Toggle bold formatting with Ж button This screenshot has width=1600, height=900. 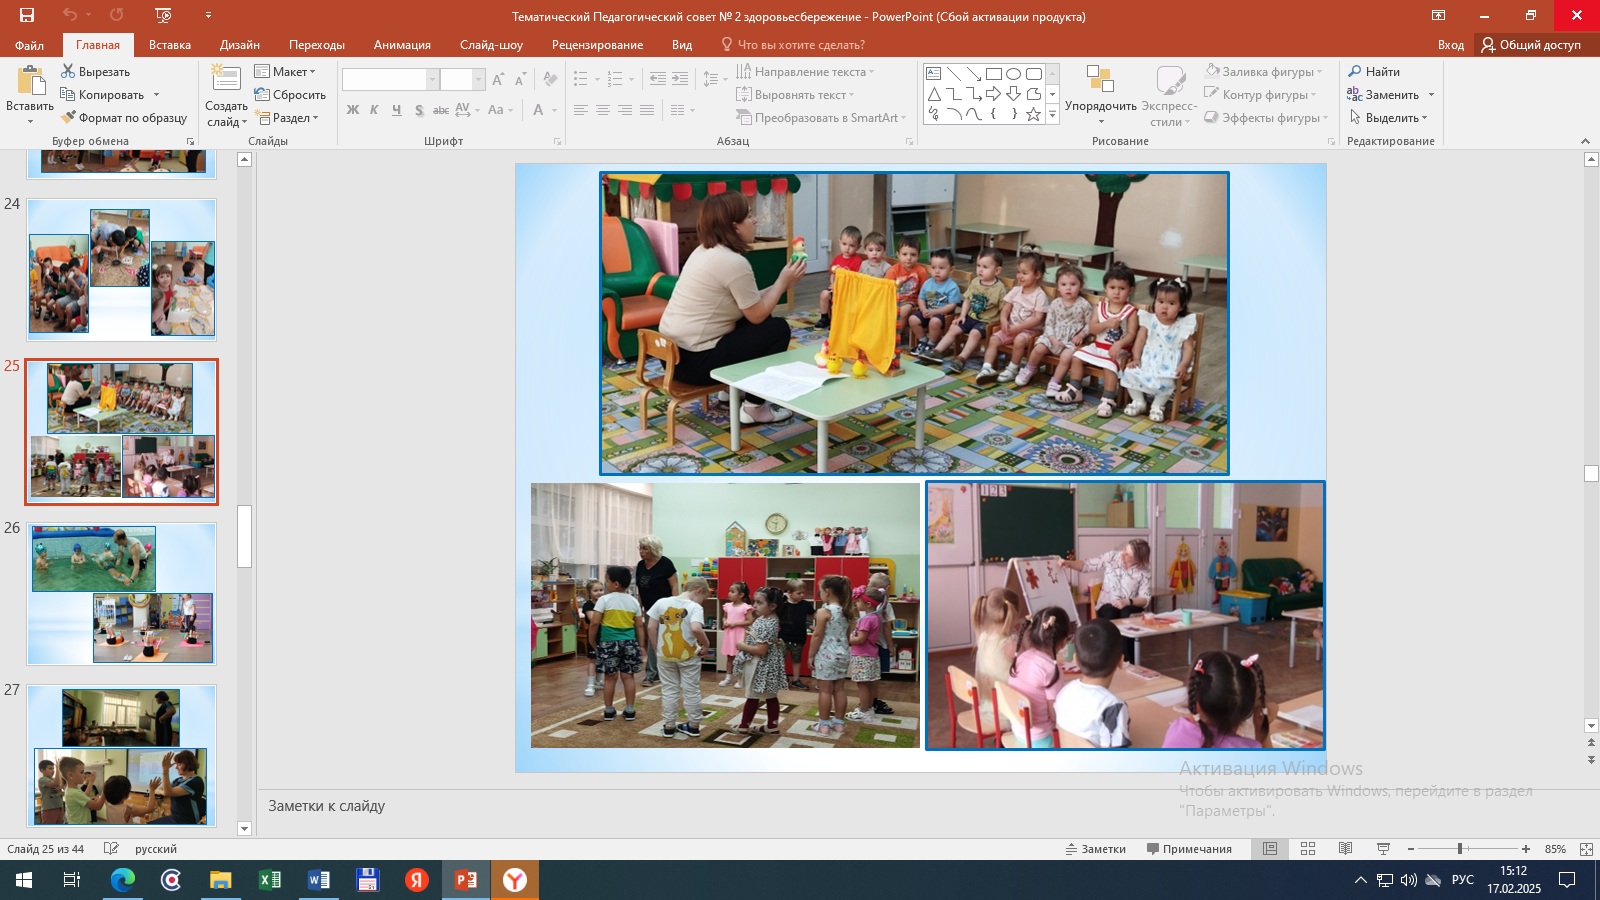(353, 110)
